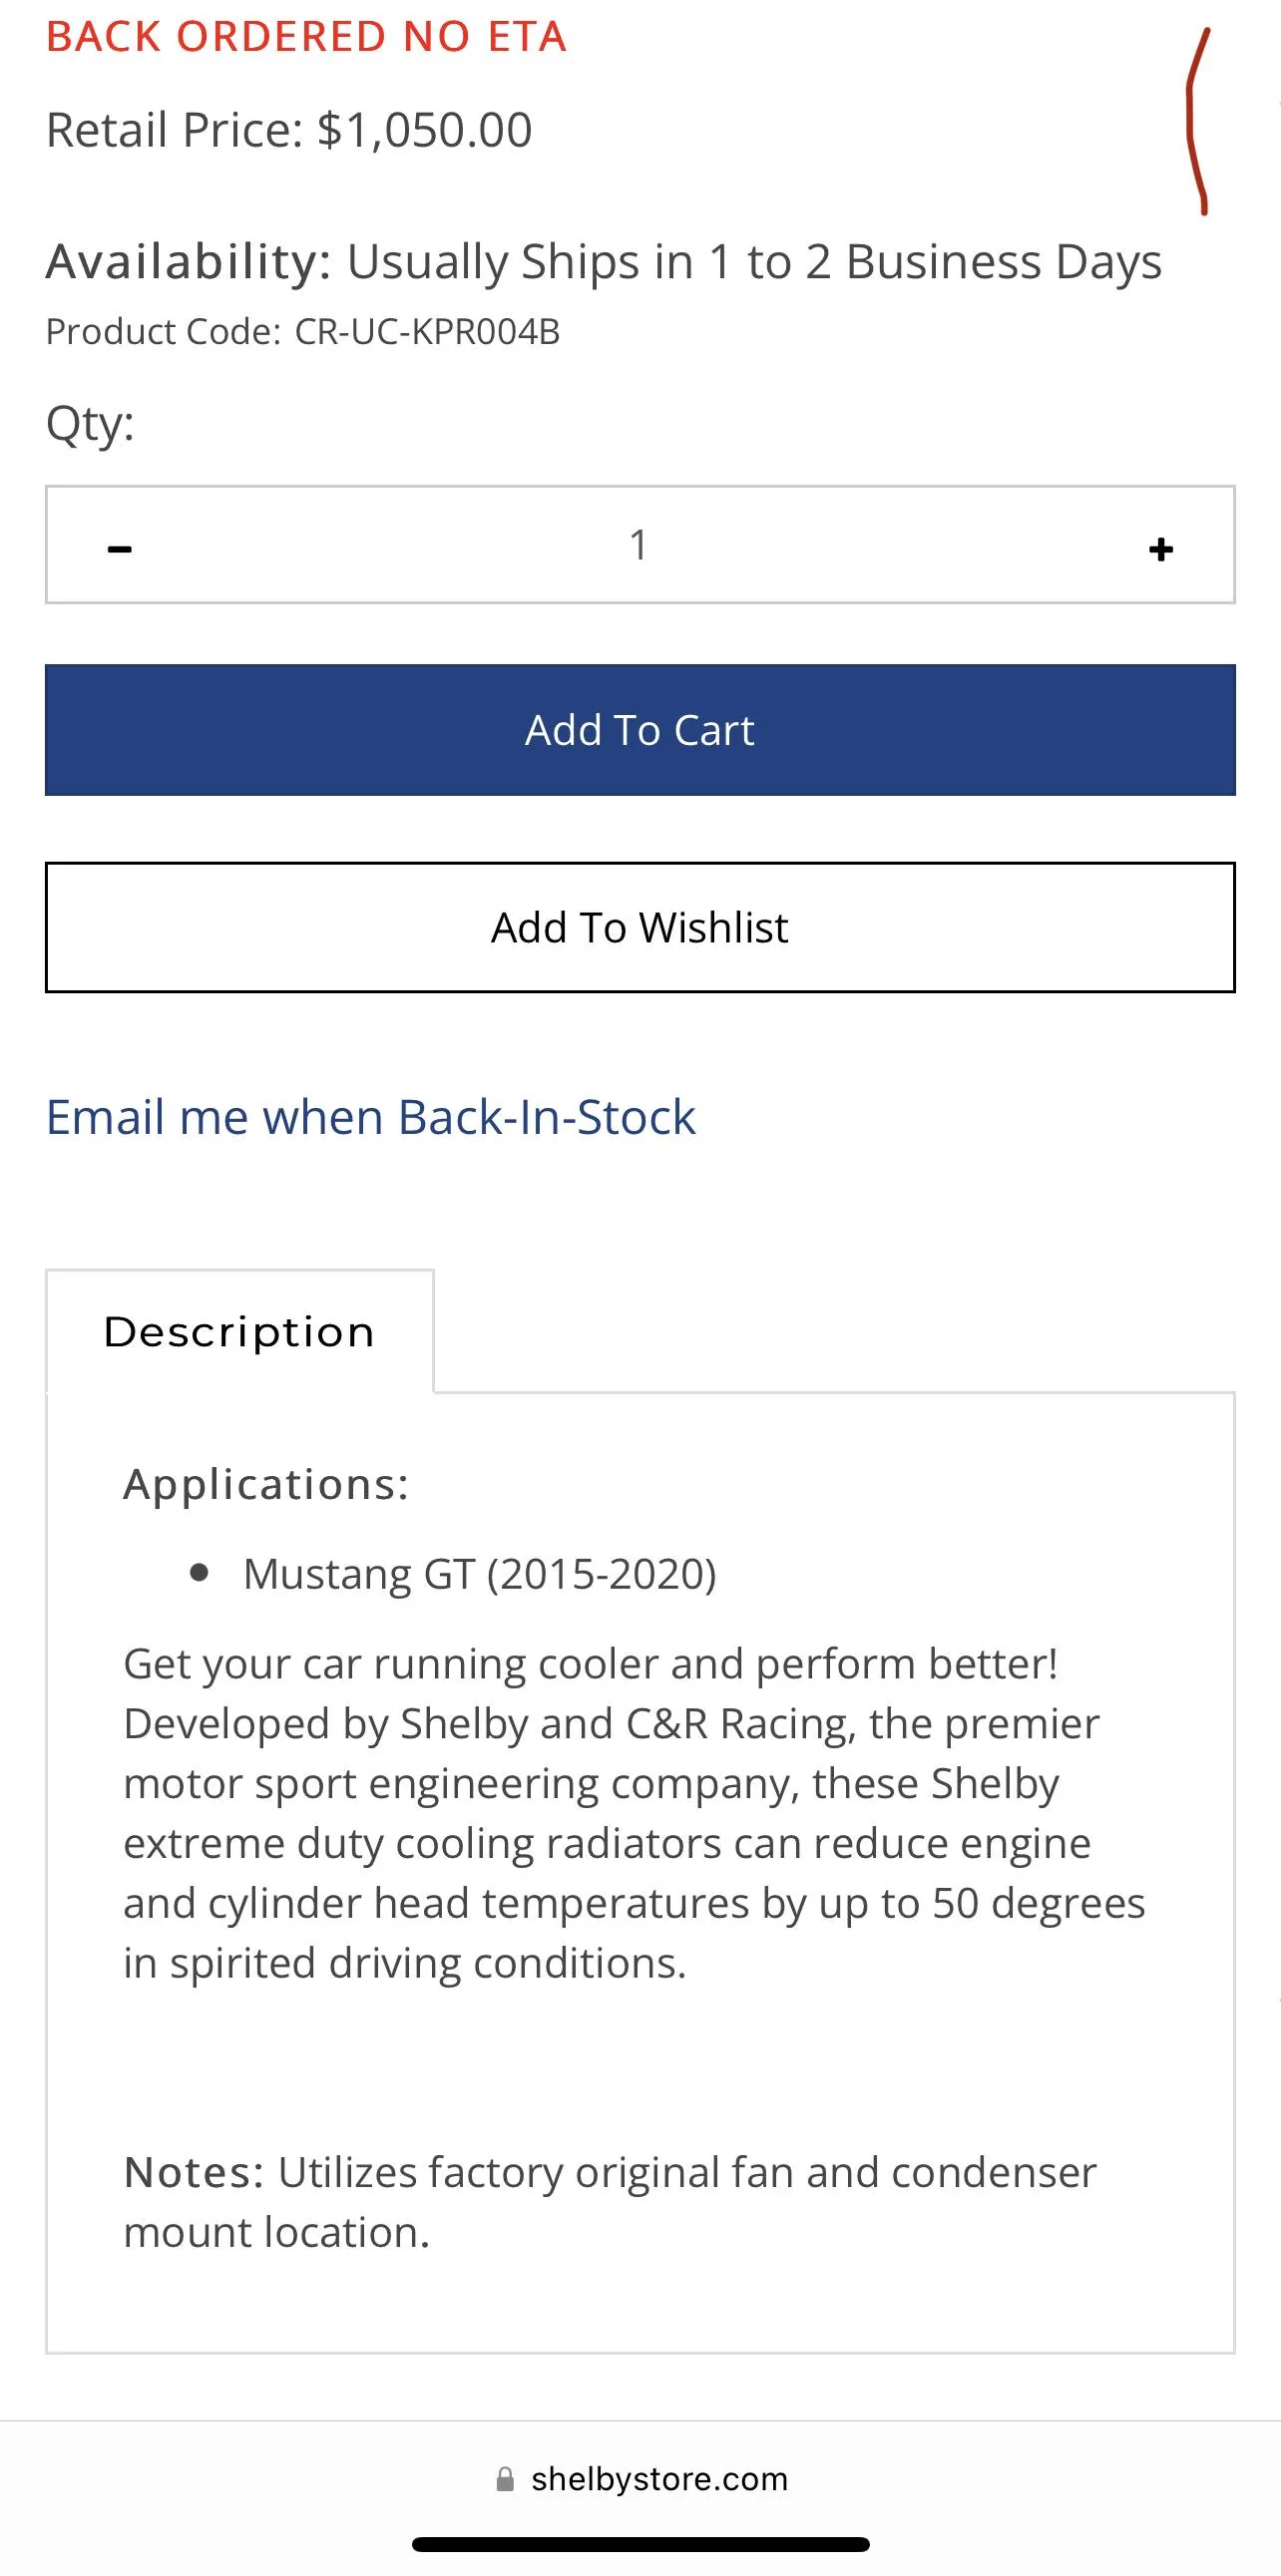
Task: Click the BACK ORDERED NO ETA notice
Action: click(x=306, y=37)
